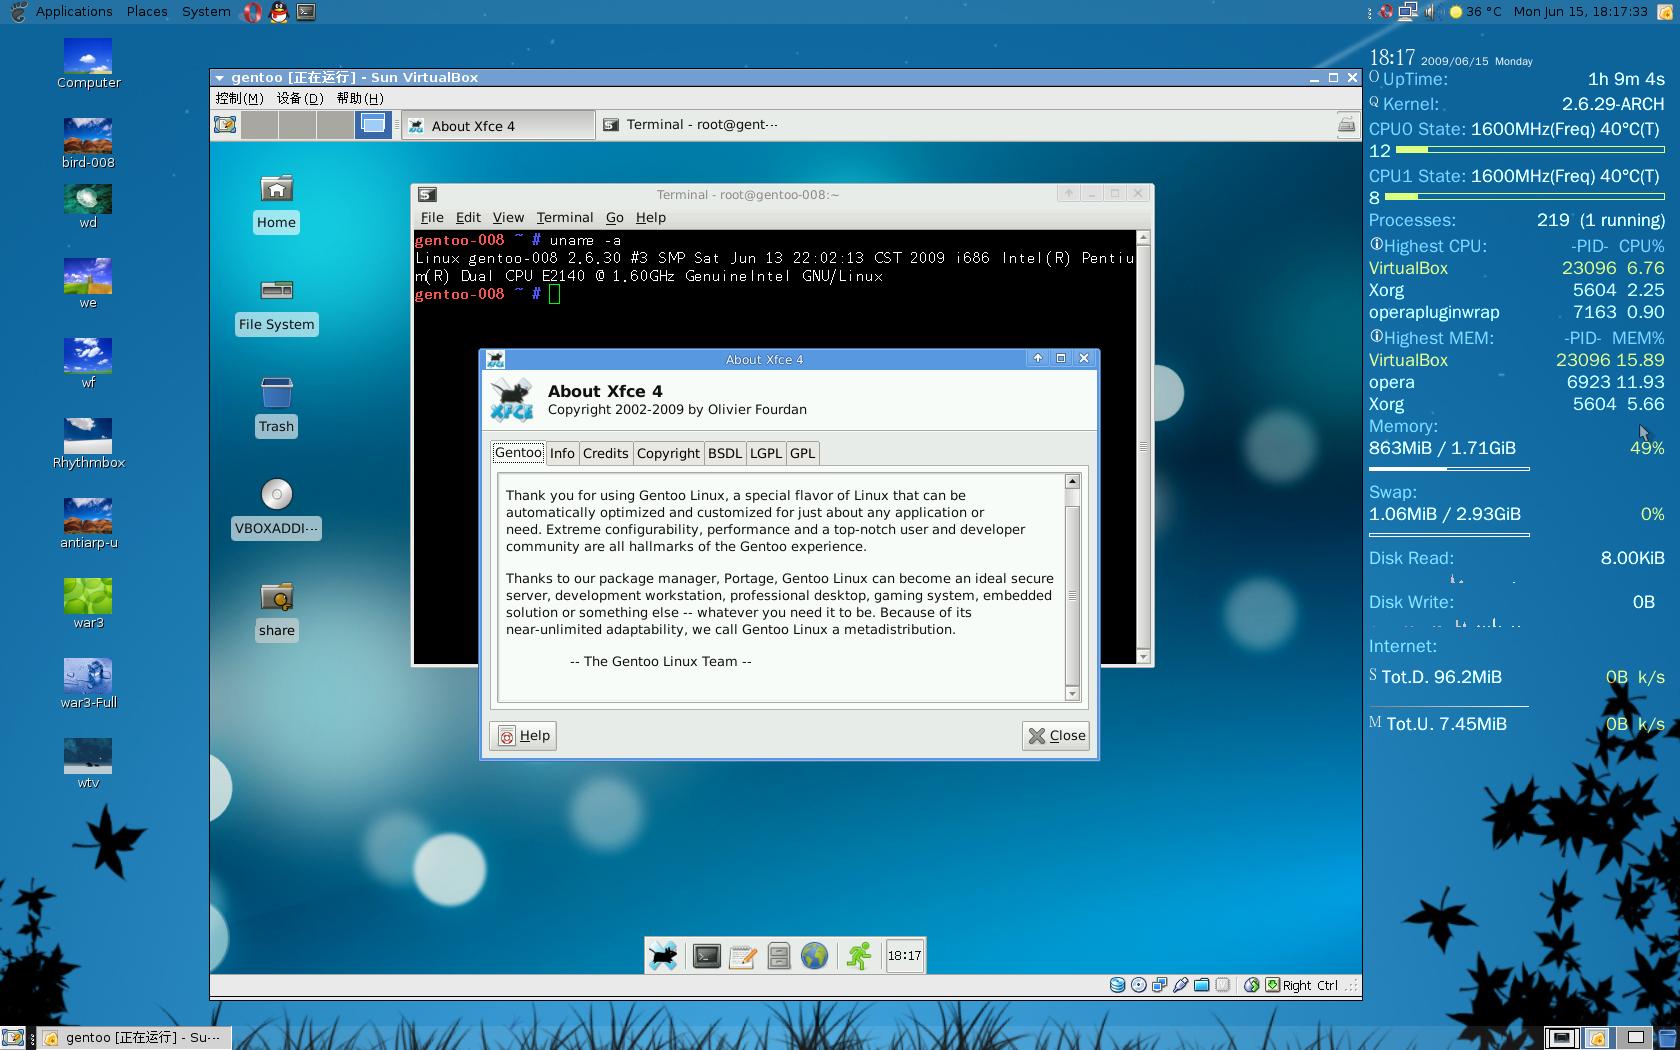This screenshot has width=1680, height=1050.
Task: Open the VBOXADDI disc icon
Action: click(276, 509)
